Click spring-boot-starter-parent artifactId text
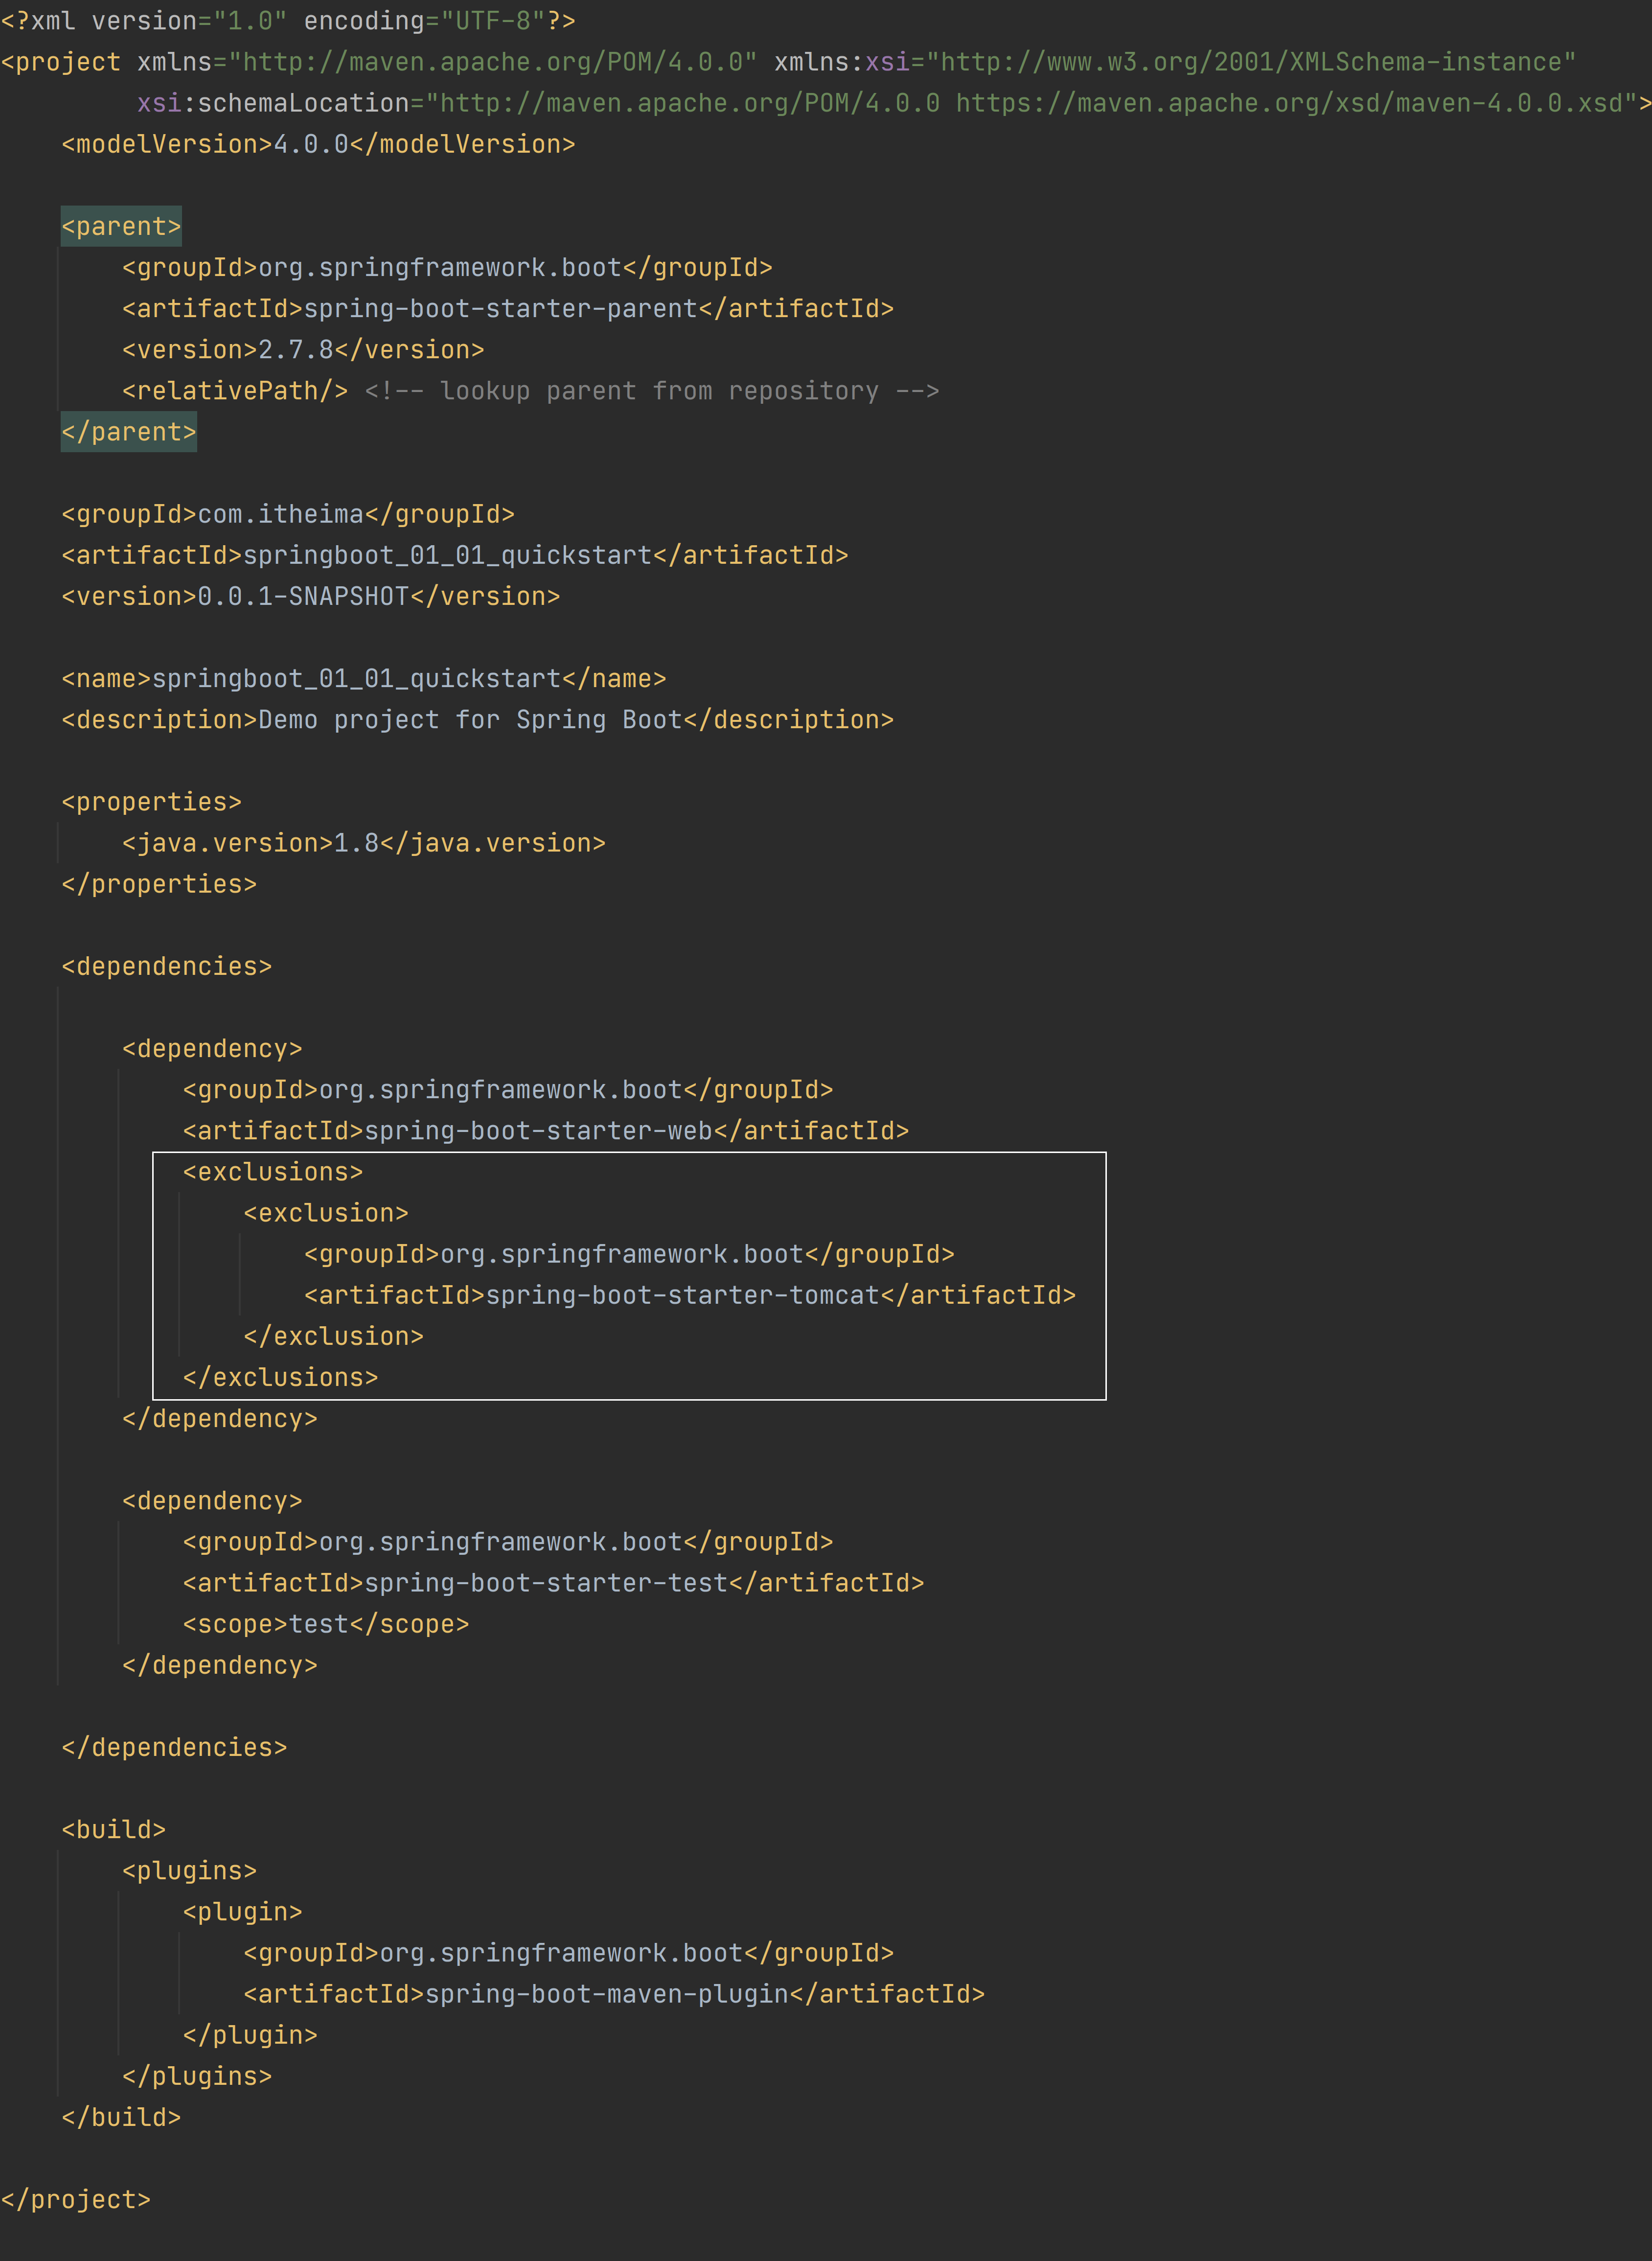The width and height of the screenshot is (1652, 2261). point(500,309)
